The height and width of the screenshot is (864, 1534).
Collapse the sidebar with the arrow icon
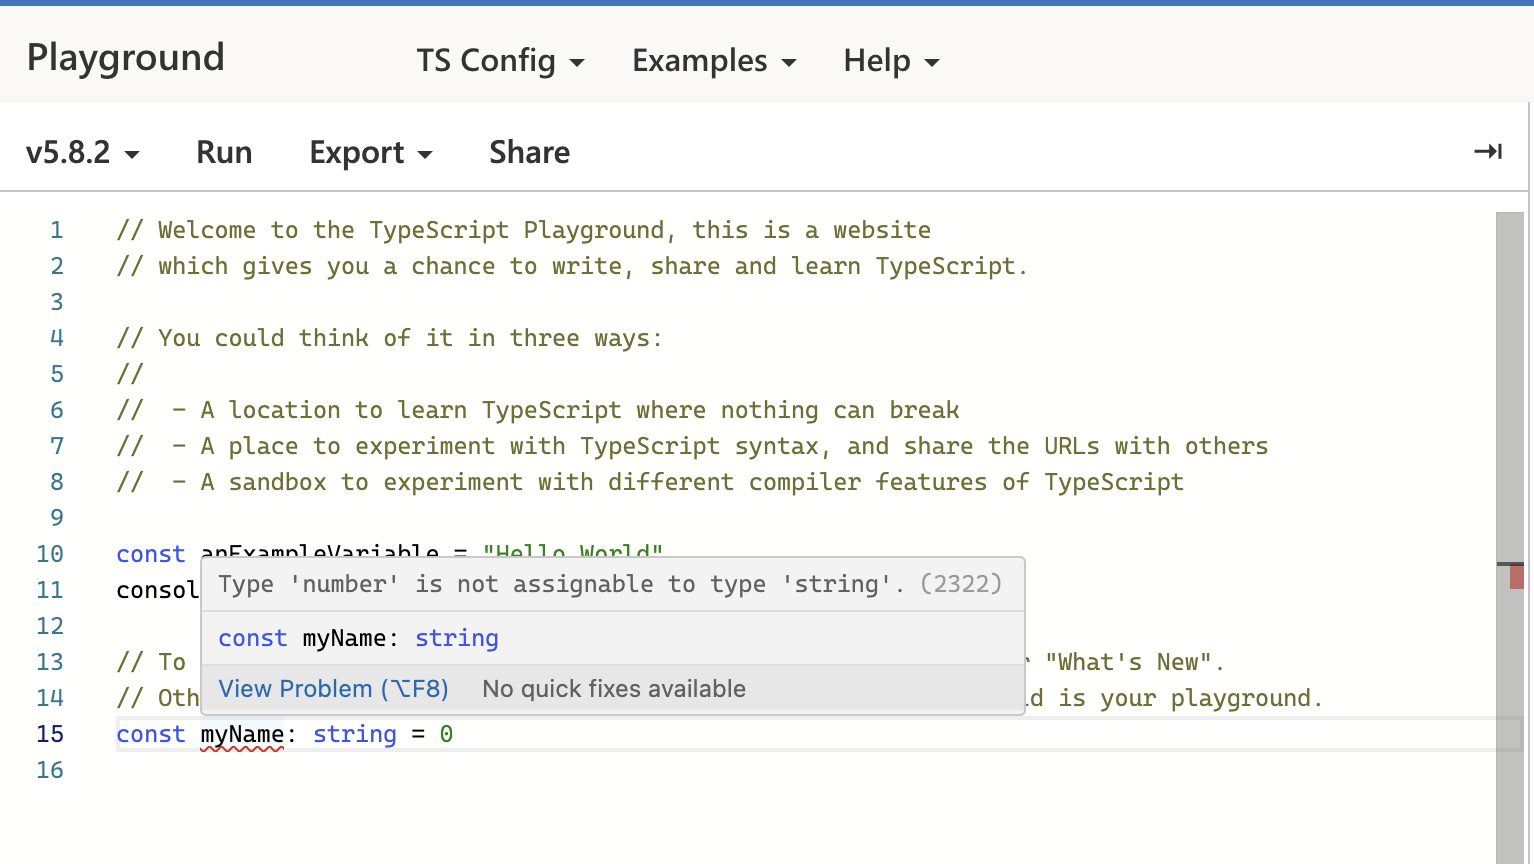[x=1488, y=151]
